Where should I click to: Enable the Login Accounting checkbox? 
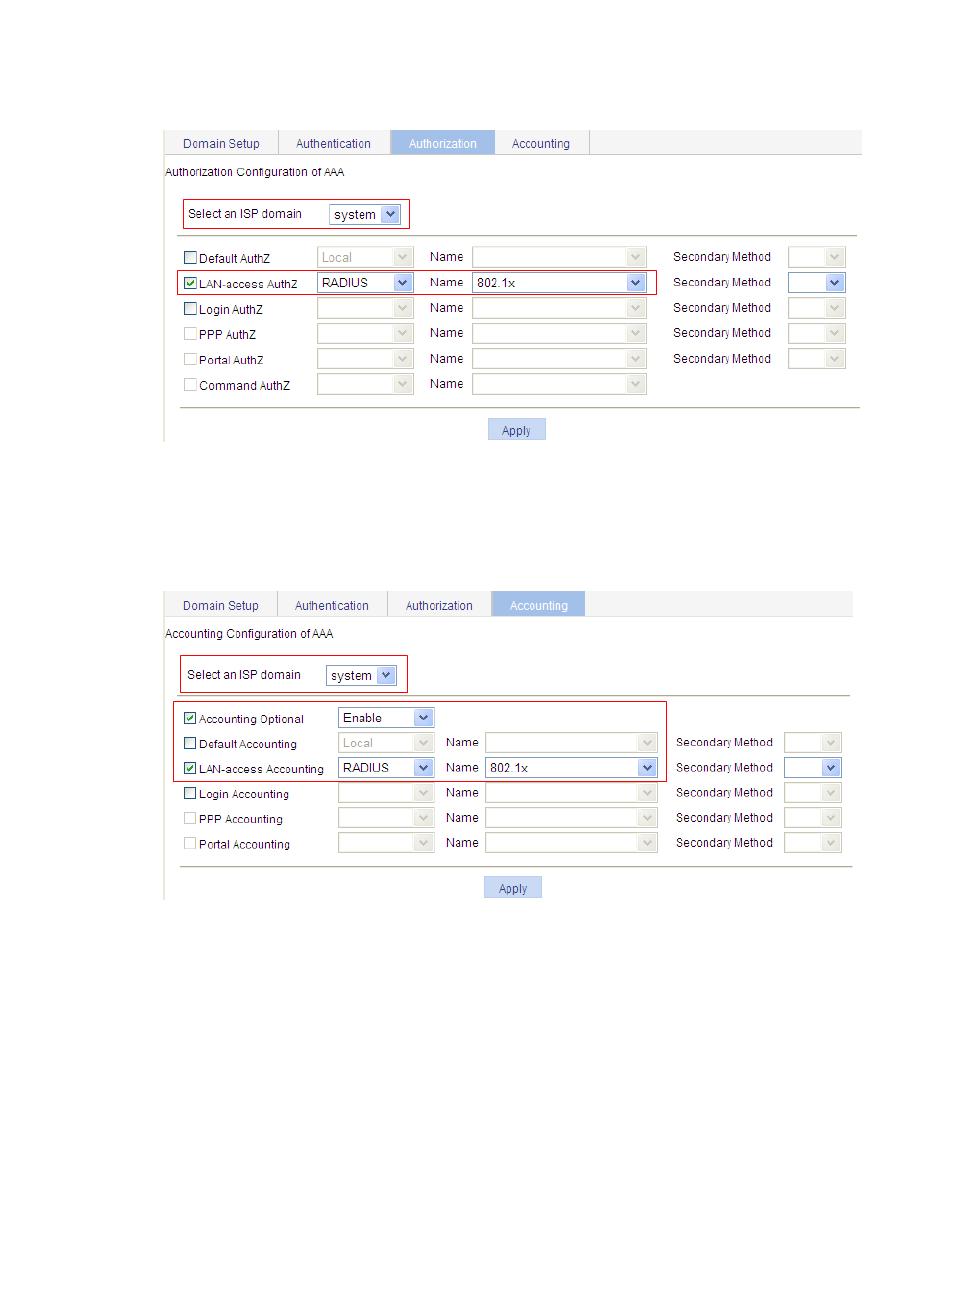point(190,793)
